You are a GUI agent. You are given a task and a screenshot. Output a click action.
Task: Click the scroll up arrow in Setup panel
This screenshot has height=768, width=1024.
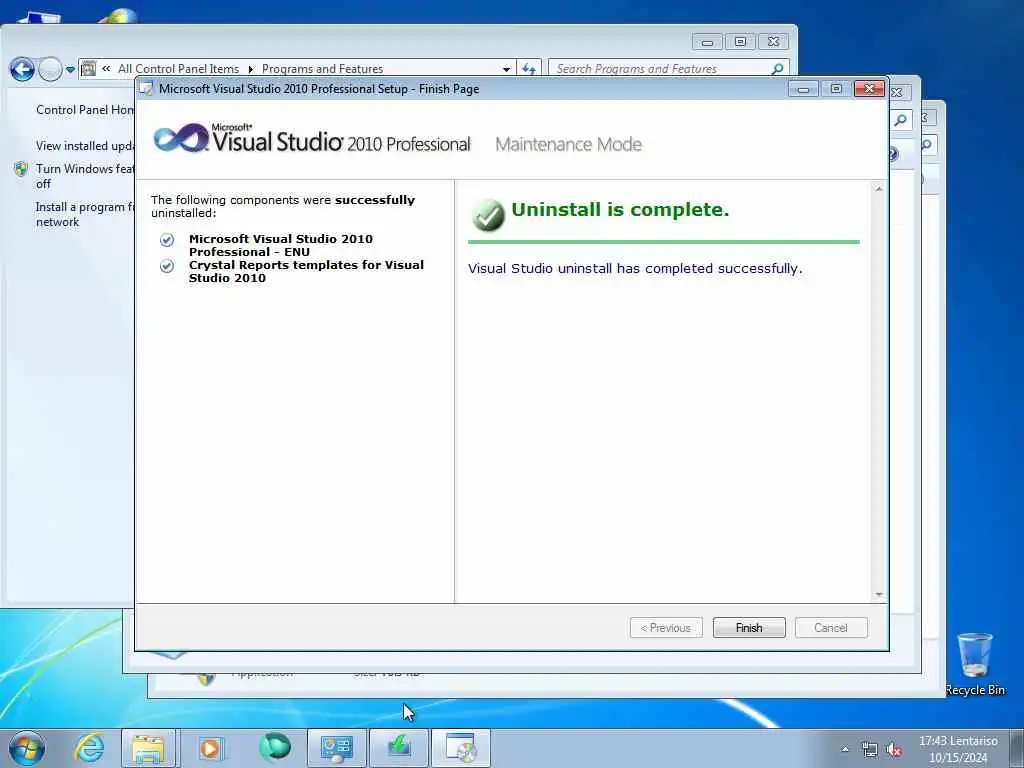pyautogui.click(x=878, y=189)
